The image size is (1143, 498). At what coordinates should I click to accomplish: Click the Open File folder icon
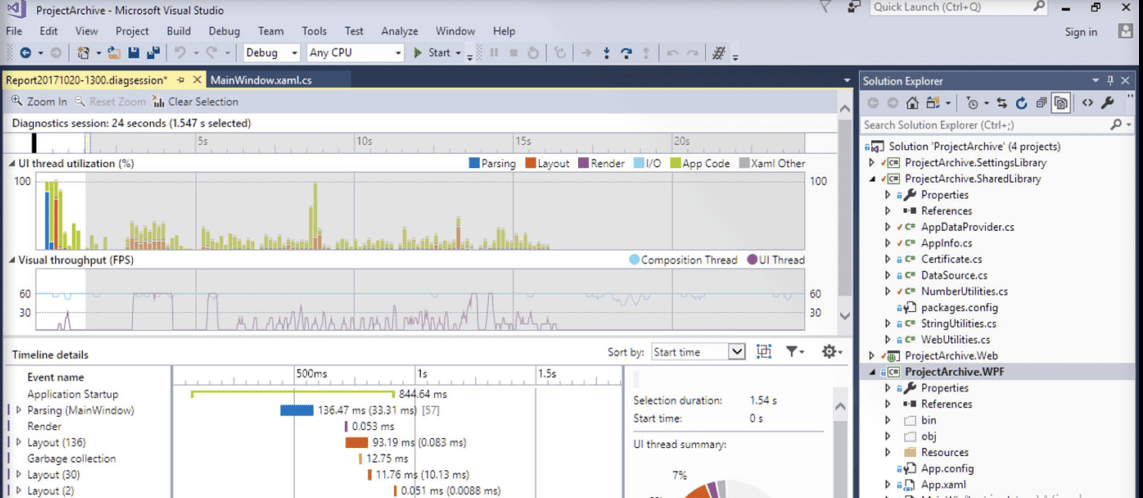pos(114,52)
